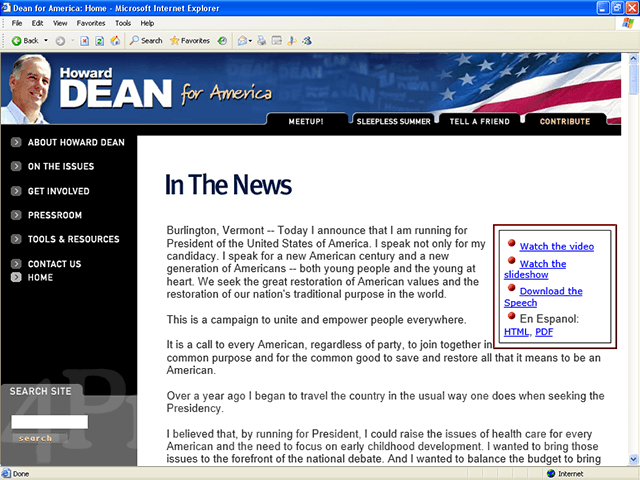The width and height of the screenshot is (640, 480).
Task: Refresh the page using the Refresh icon
Action: pyautogui.click(x=100, y=41)
